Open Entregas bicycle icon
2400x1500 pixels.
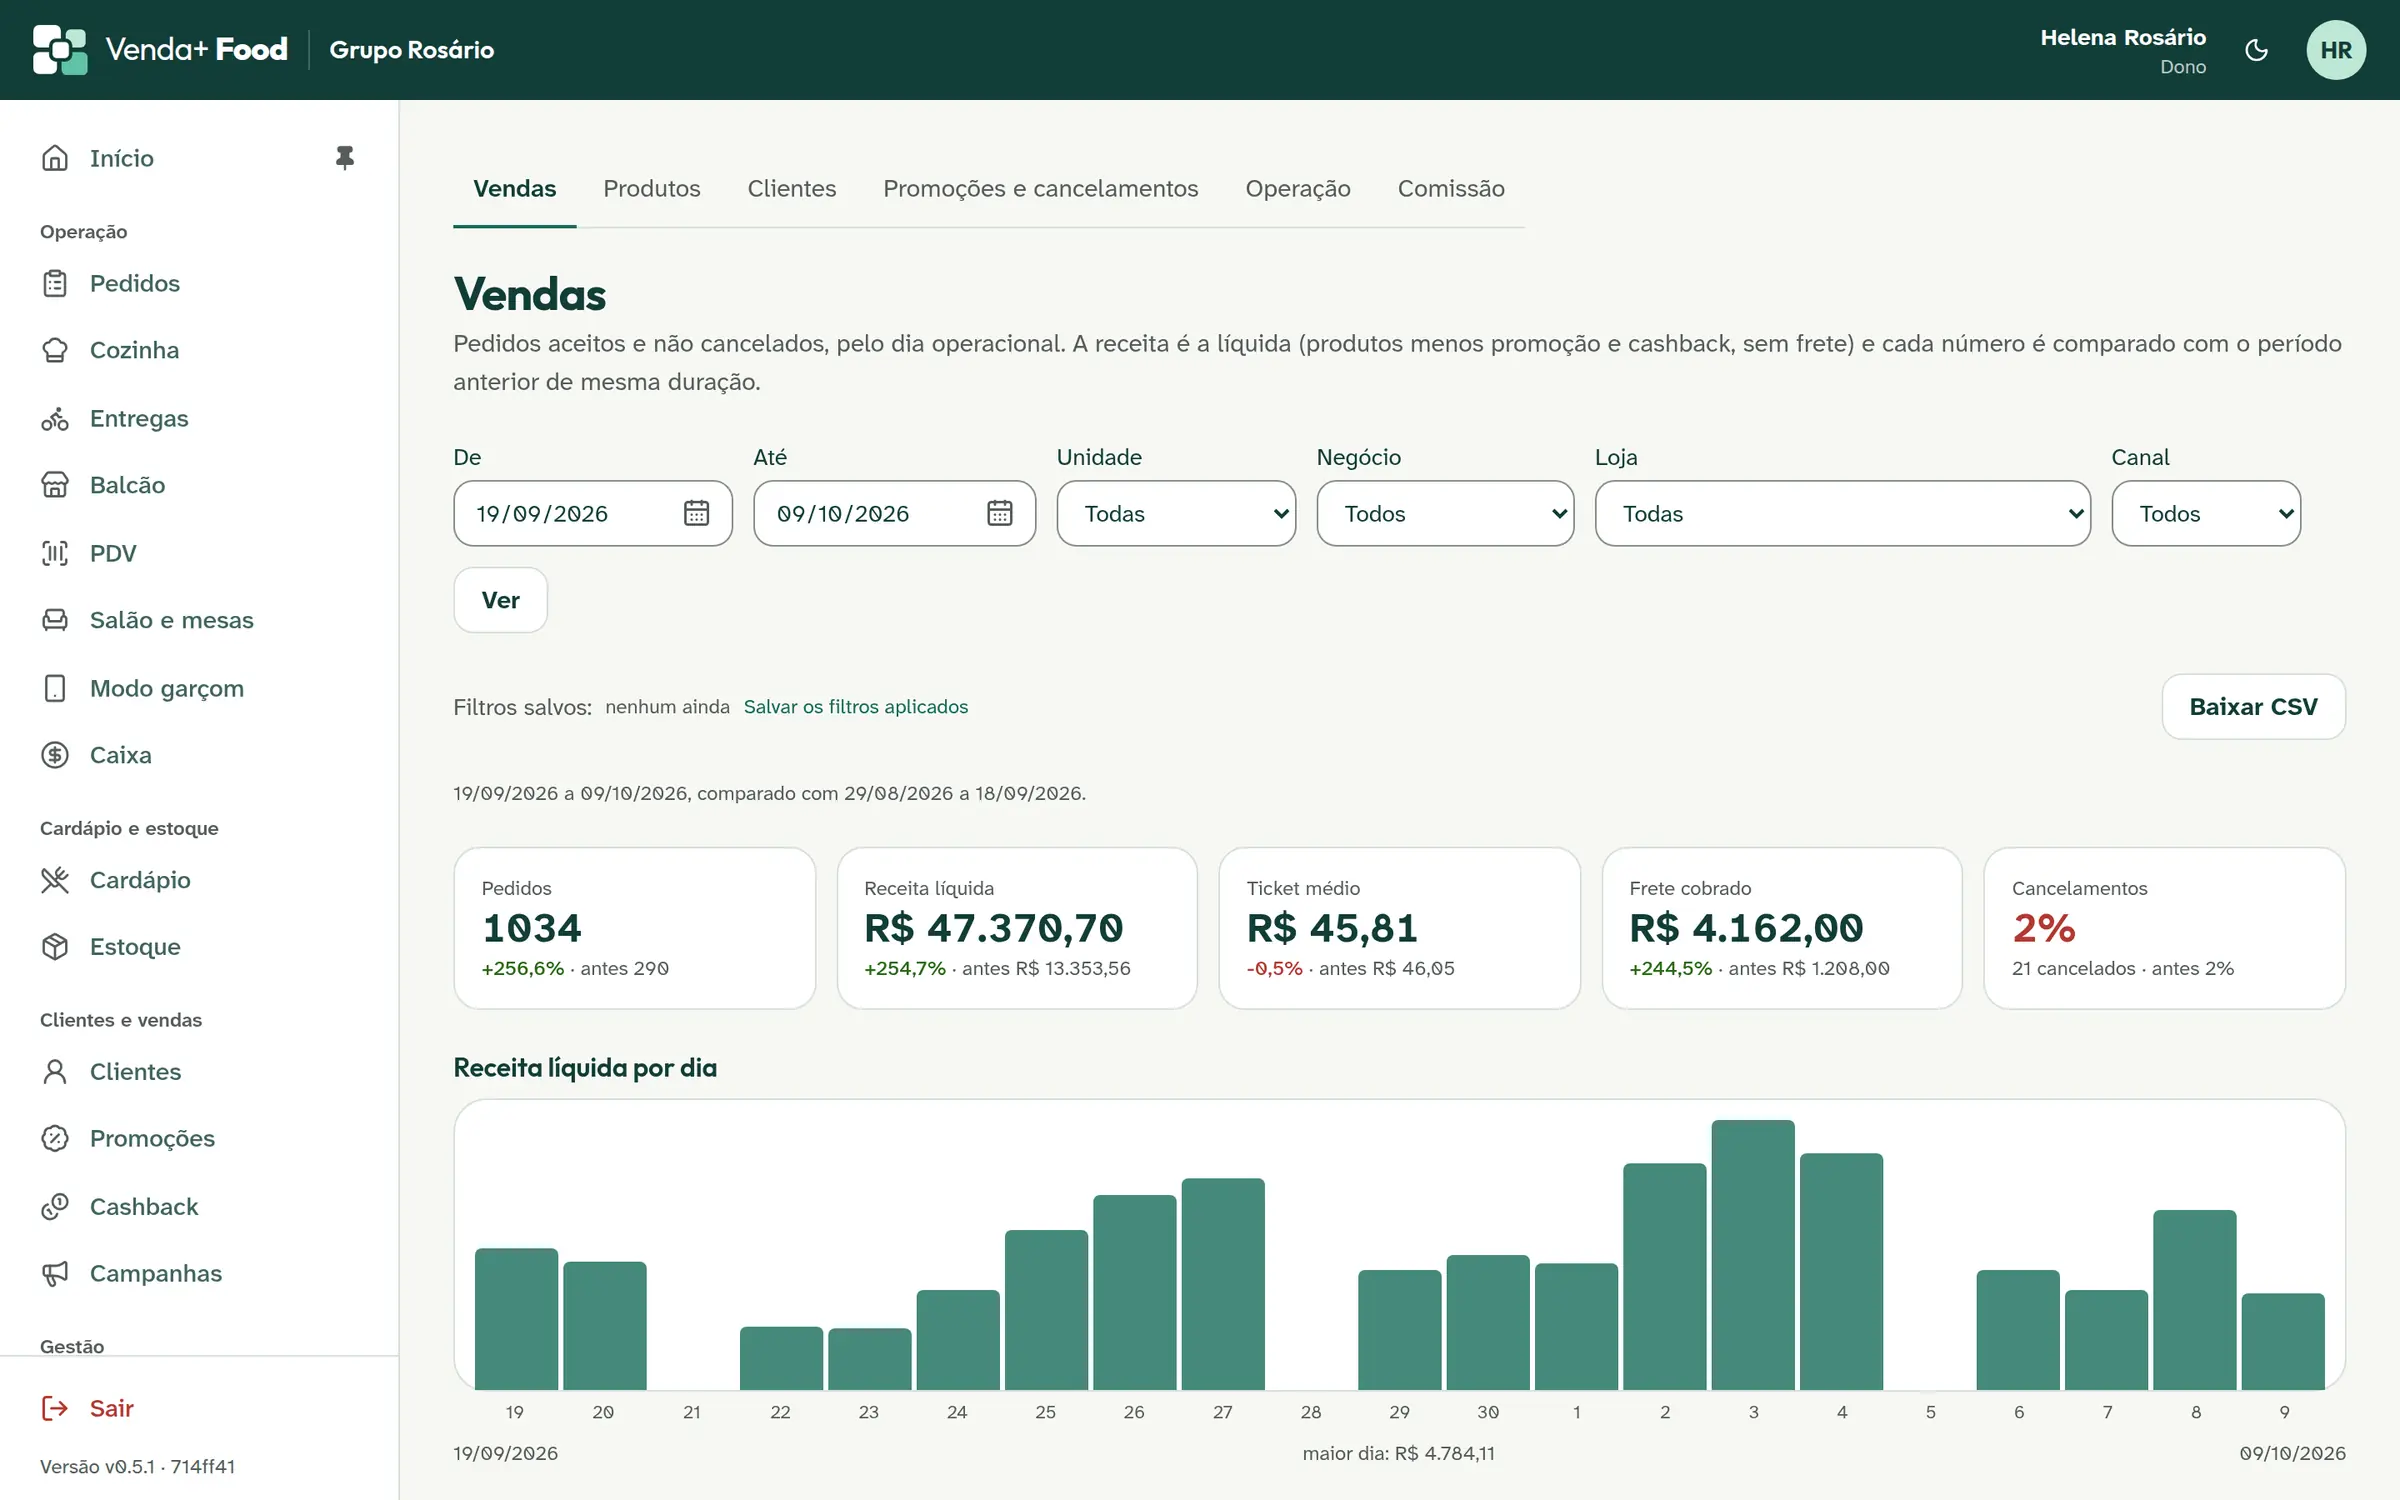click(55, 418)
